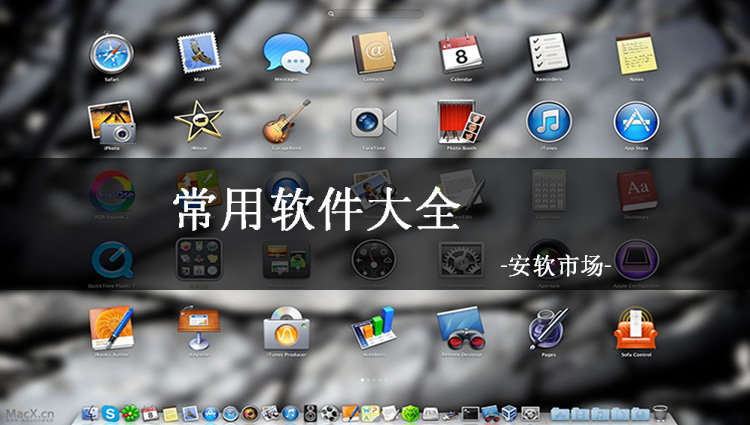Open Safari from Launchpad
This screenshot has height=425, width=750.
click(111, 53)
